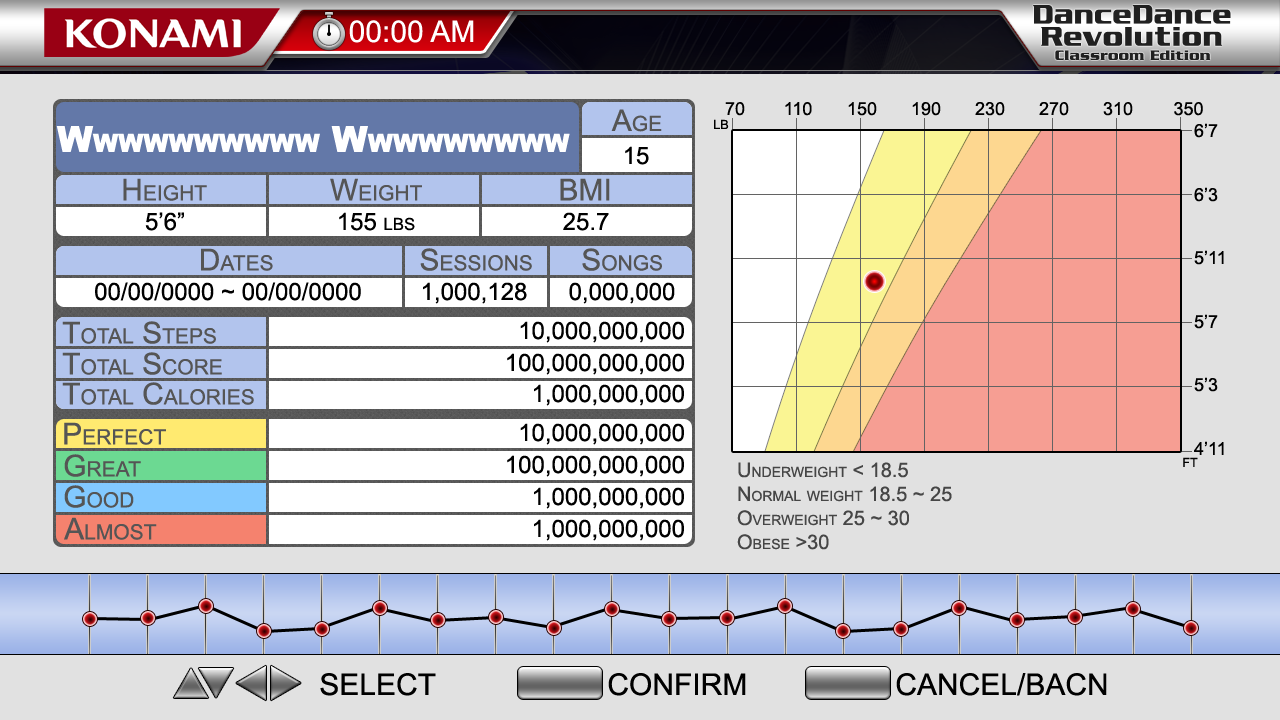Click the BMI value 25.7

coord(586,222)
